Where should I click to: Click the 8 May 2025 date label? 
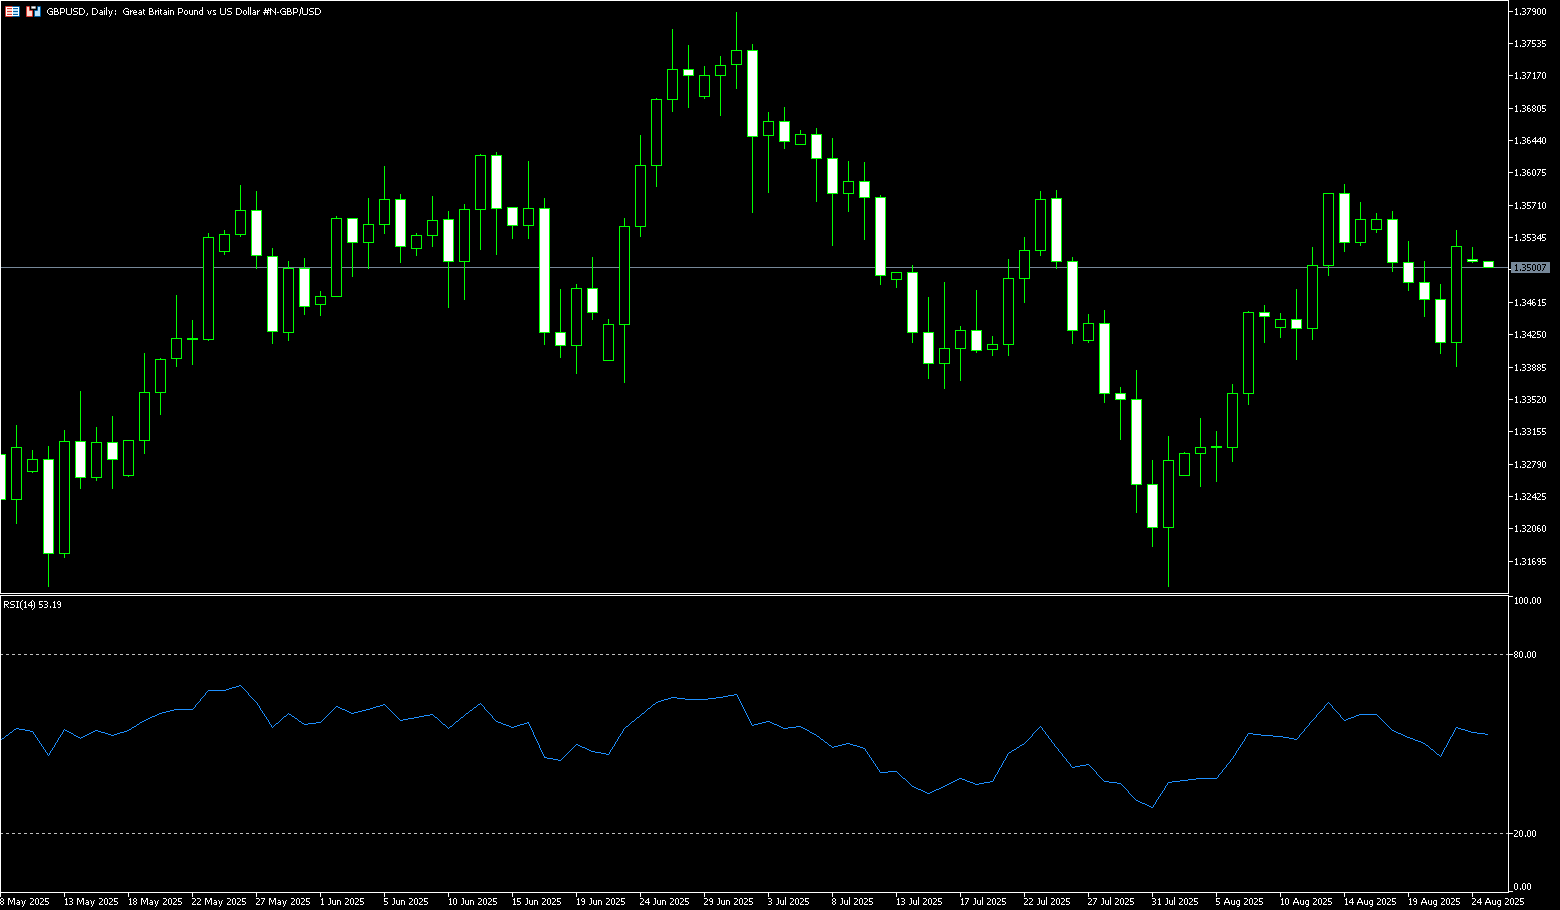click(x=25, y=902)
